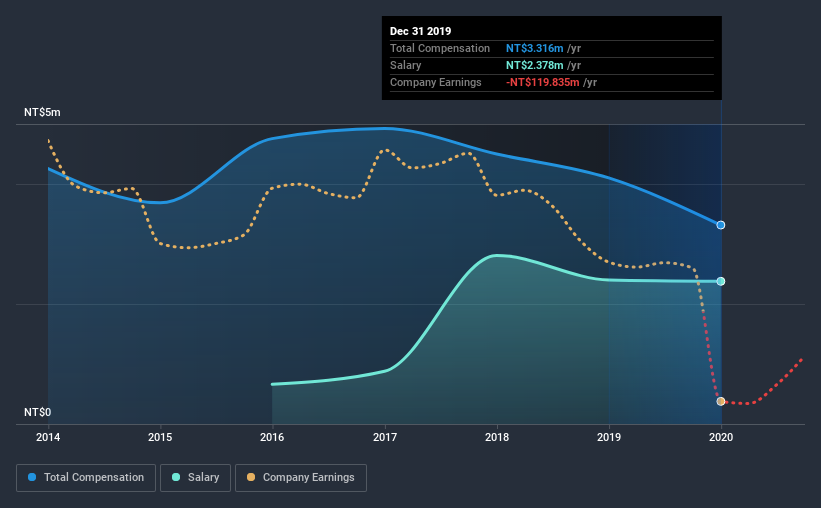Screen dimensions: 821x508
Task: Toggle the Total Compensation legend button
Action: point(86,478)
